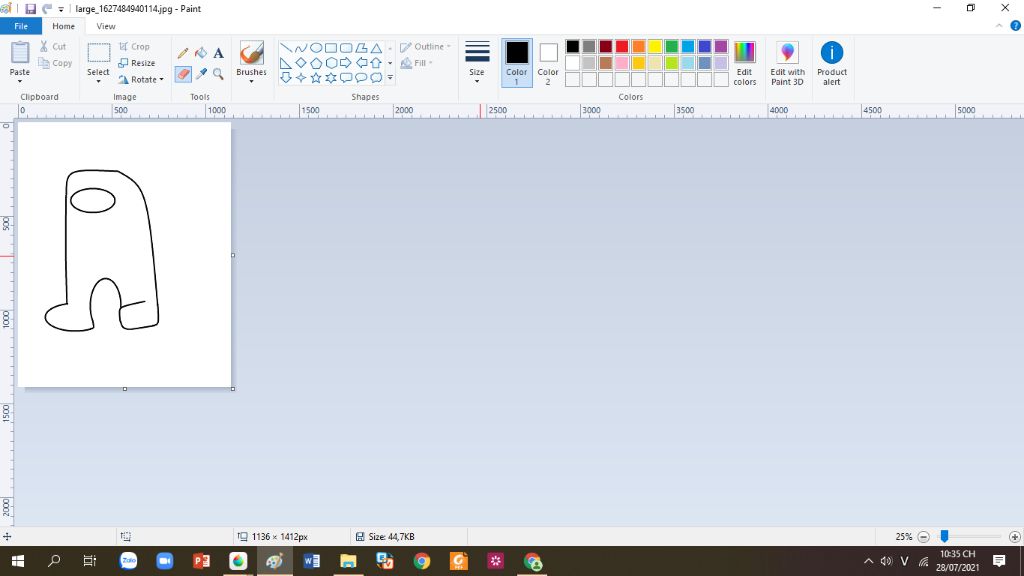Open the Paint Help icon
The height and width of the screenshot is (576, 1024).
click(1016, 26)
